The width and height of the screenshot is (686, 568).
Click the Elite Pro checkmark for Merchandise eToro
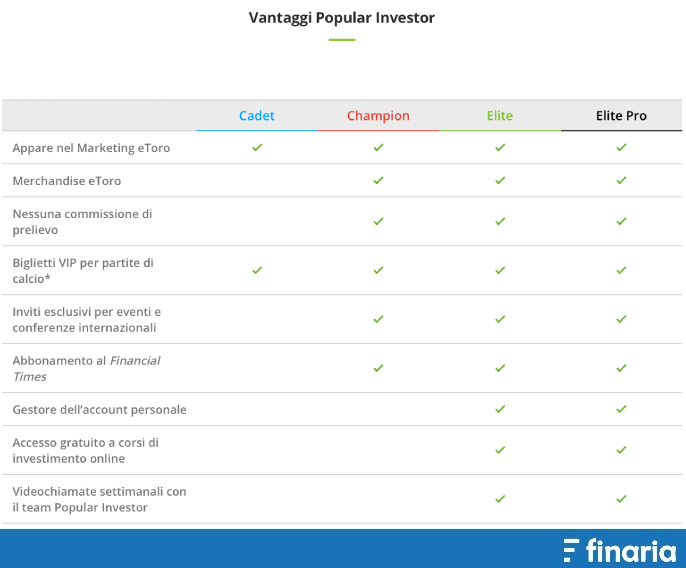pyautogui.click(x=621, y=180)
